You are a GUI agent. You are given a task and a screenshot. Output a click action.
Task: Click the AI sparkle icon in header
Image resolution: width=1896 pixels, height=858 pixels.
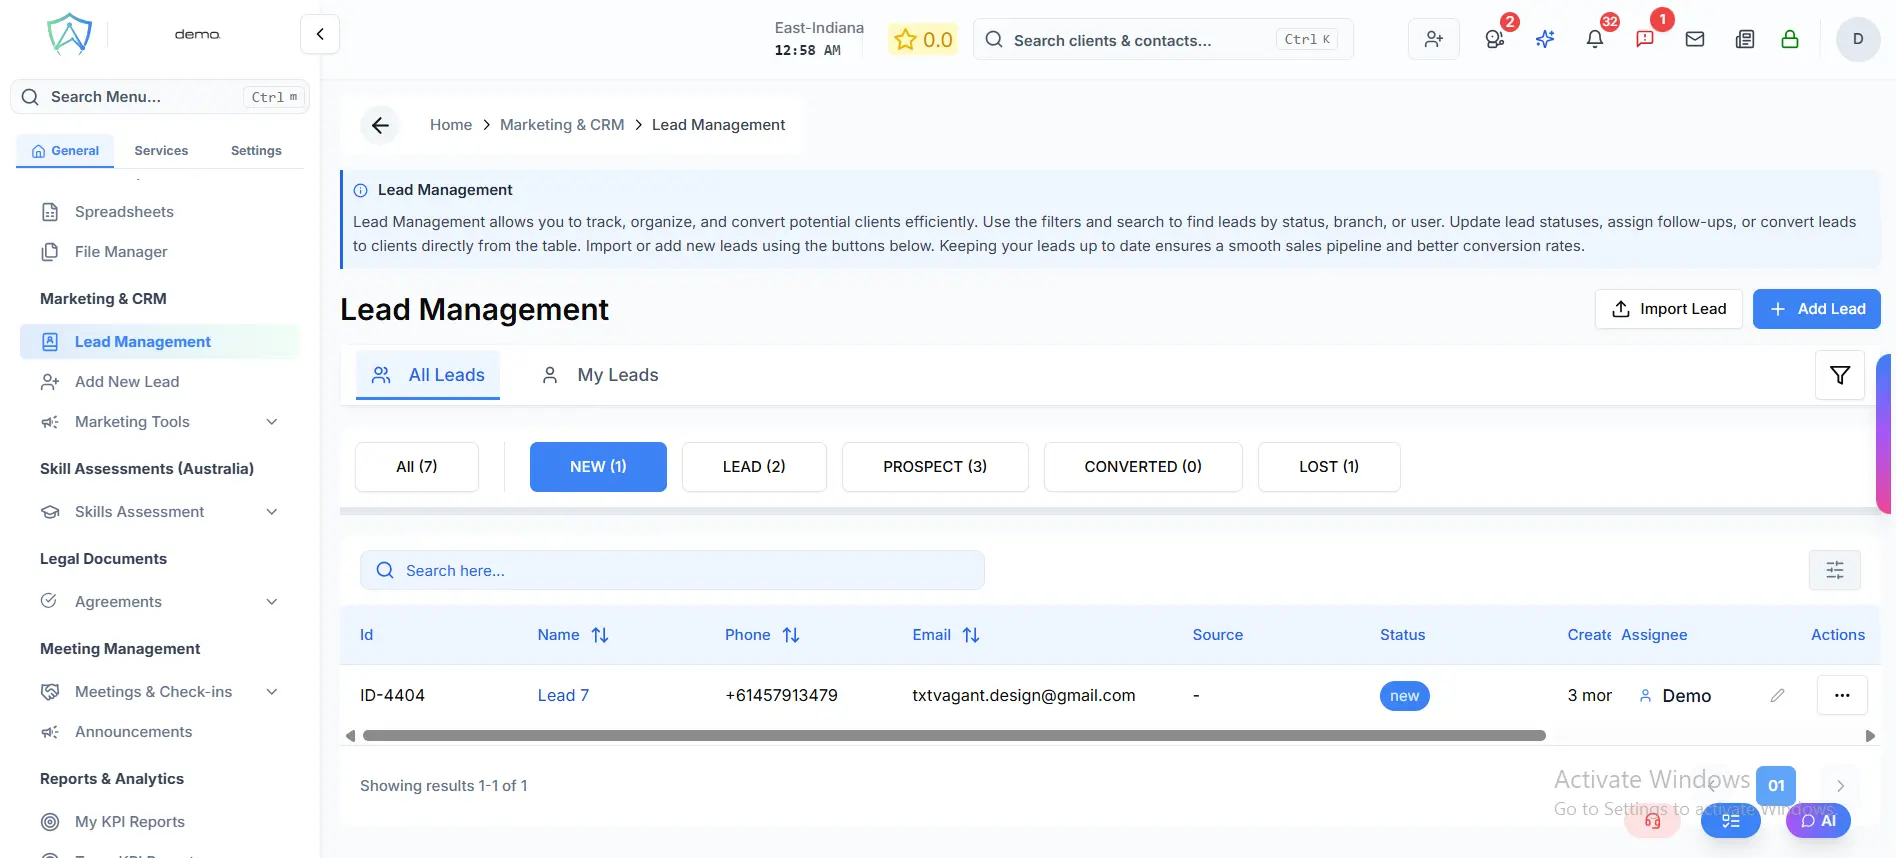1545,39
